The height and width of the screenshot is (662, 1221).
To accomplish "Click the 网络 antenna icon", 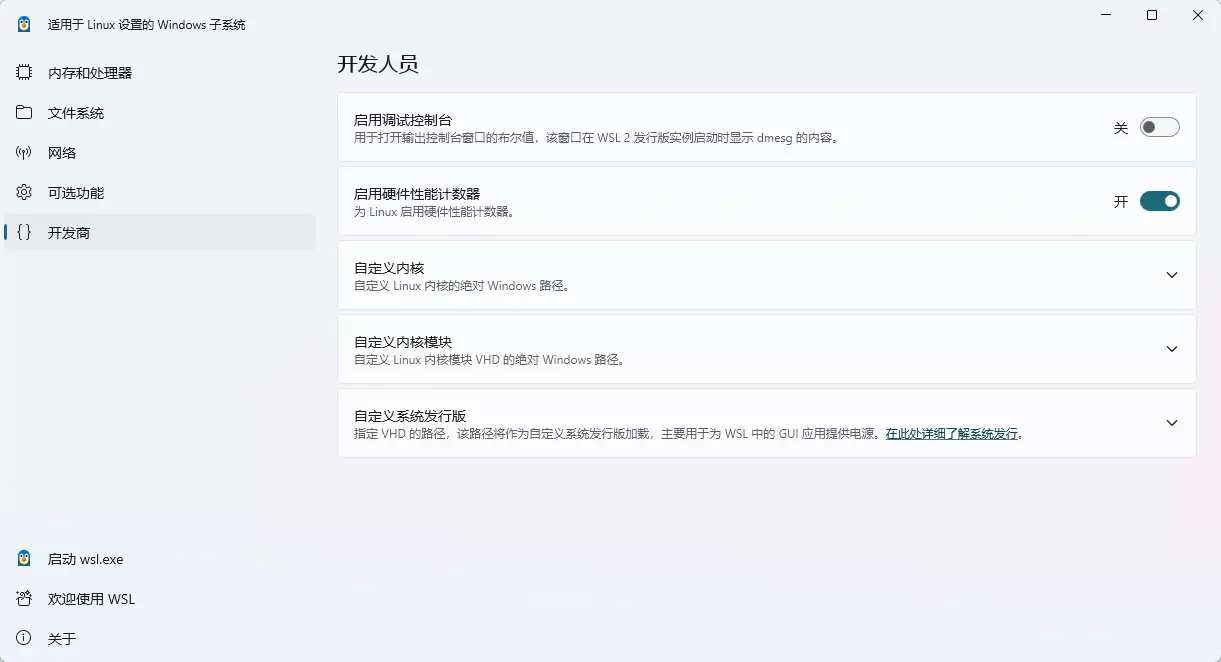I will [x=24, y=153].
